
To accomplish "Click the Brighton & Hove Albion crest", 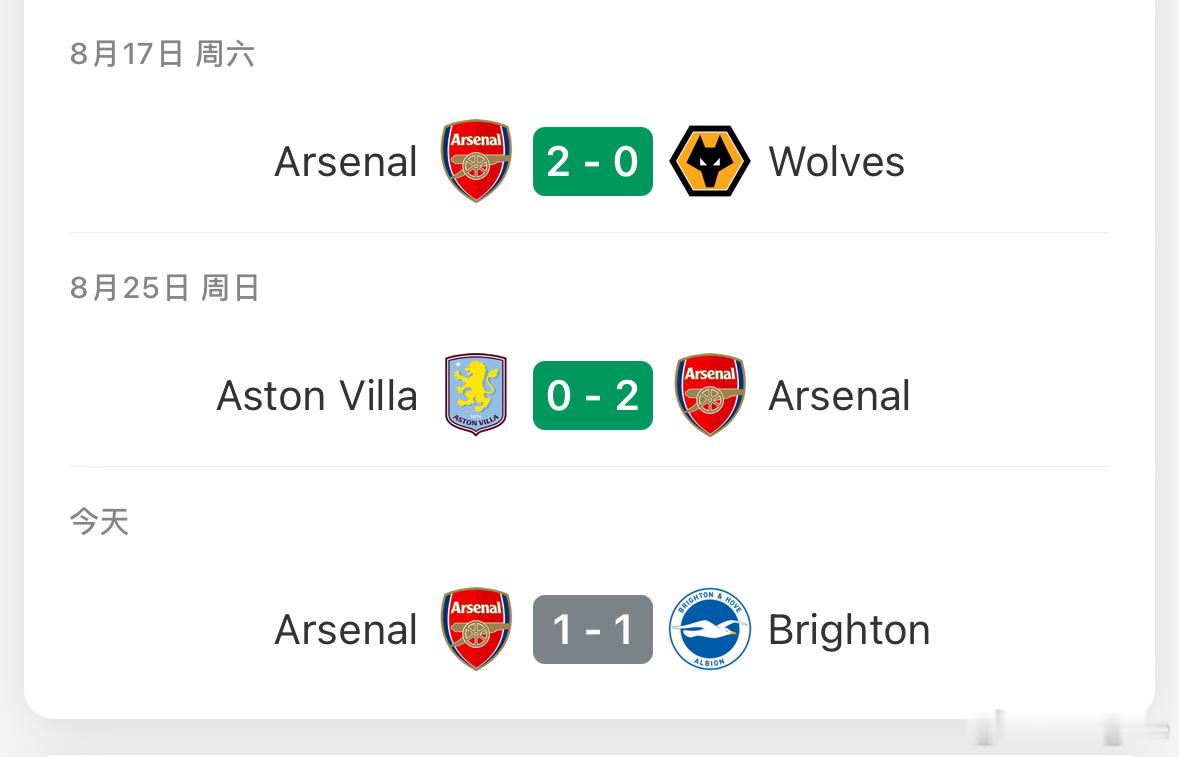I will pyautogui.click(x=709, y=628).
